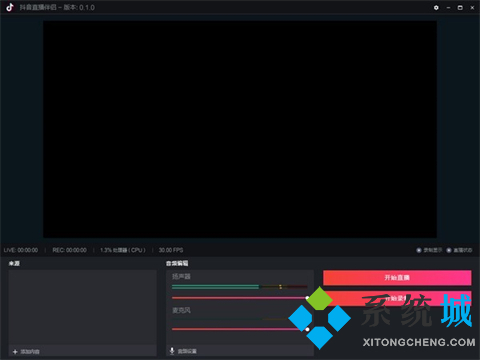Click the plus icon to add source
Image resolution: width=480 pixels, height=360 pixels.
click(x=15, y=352)
